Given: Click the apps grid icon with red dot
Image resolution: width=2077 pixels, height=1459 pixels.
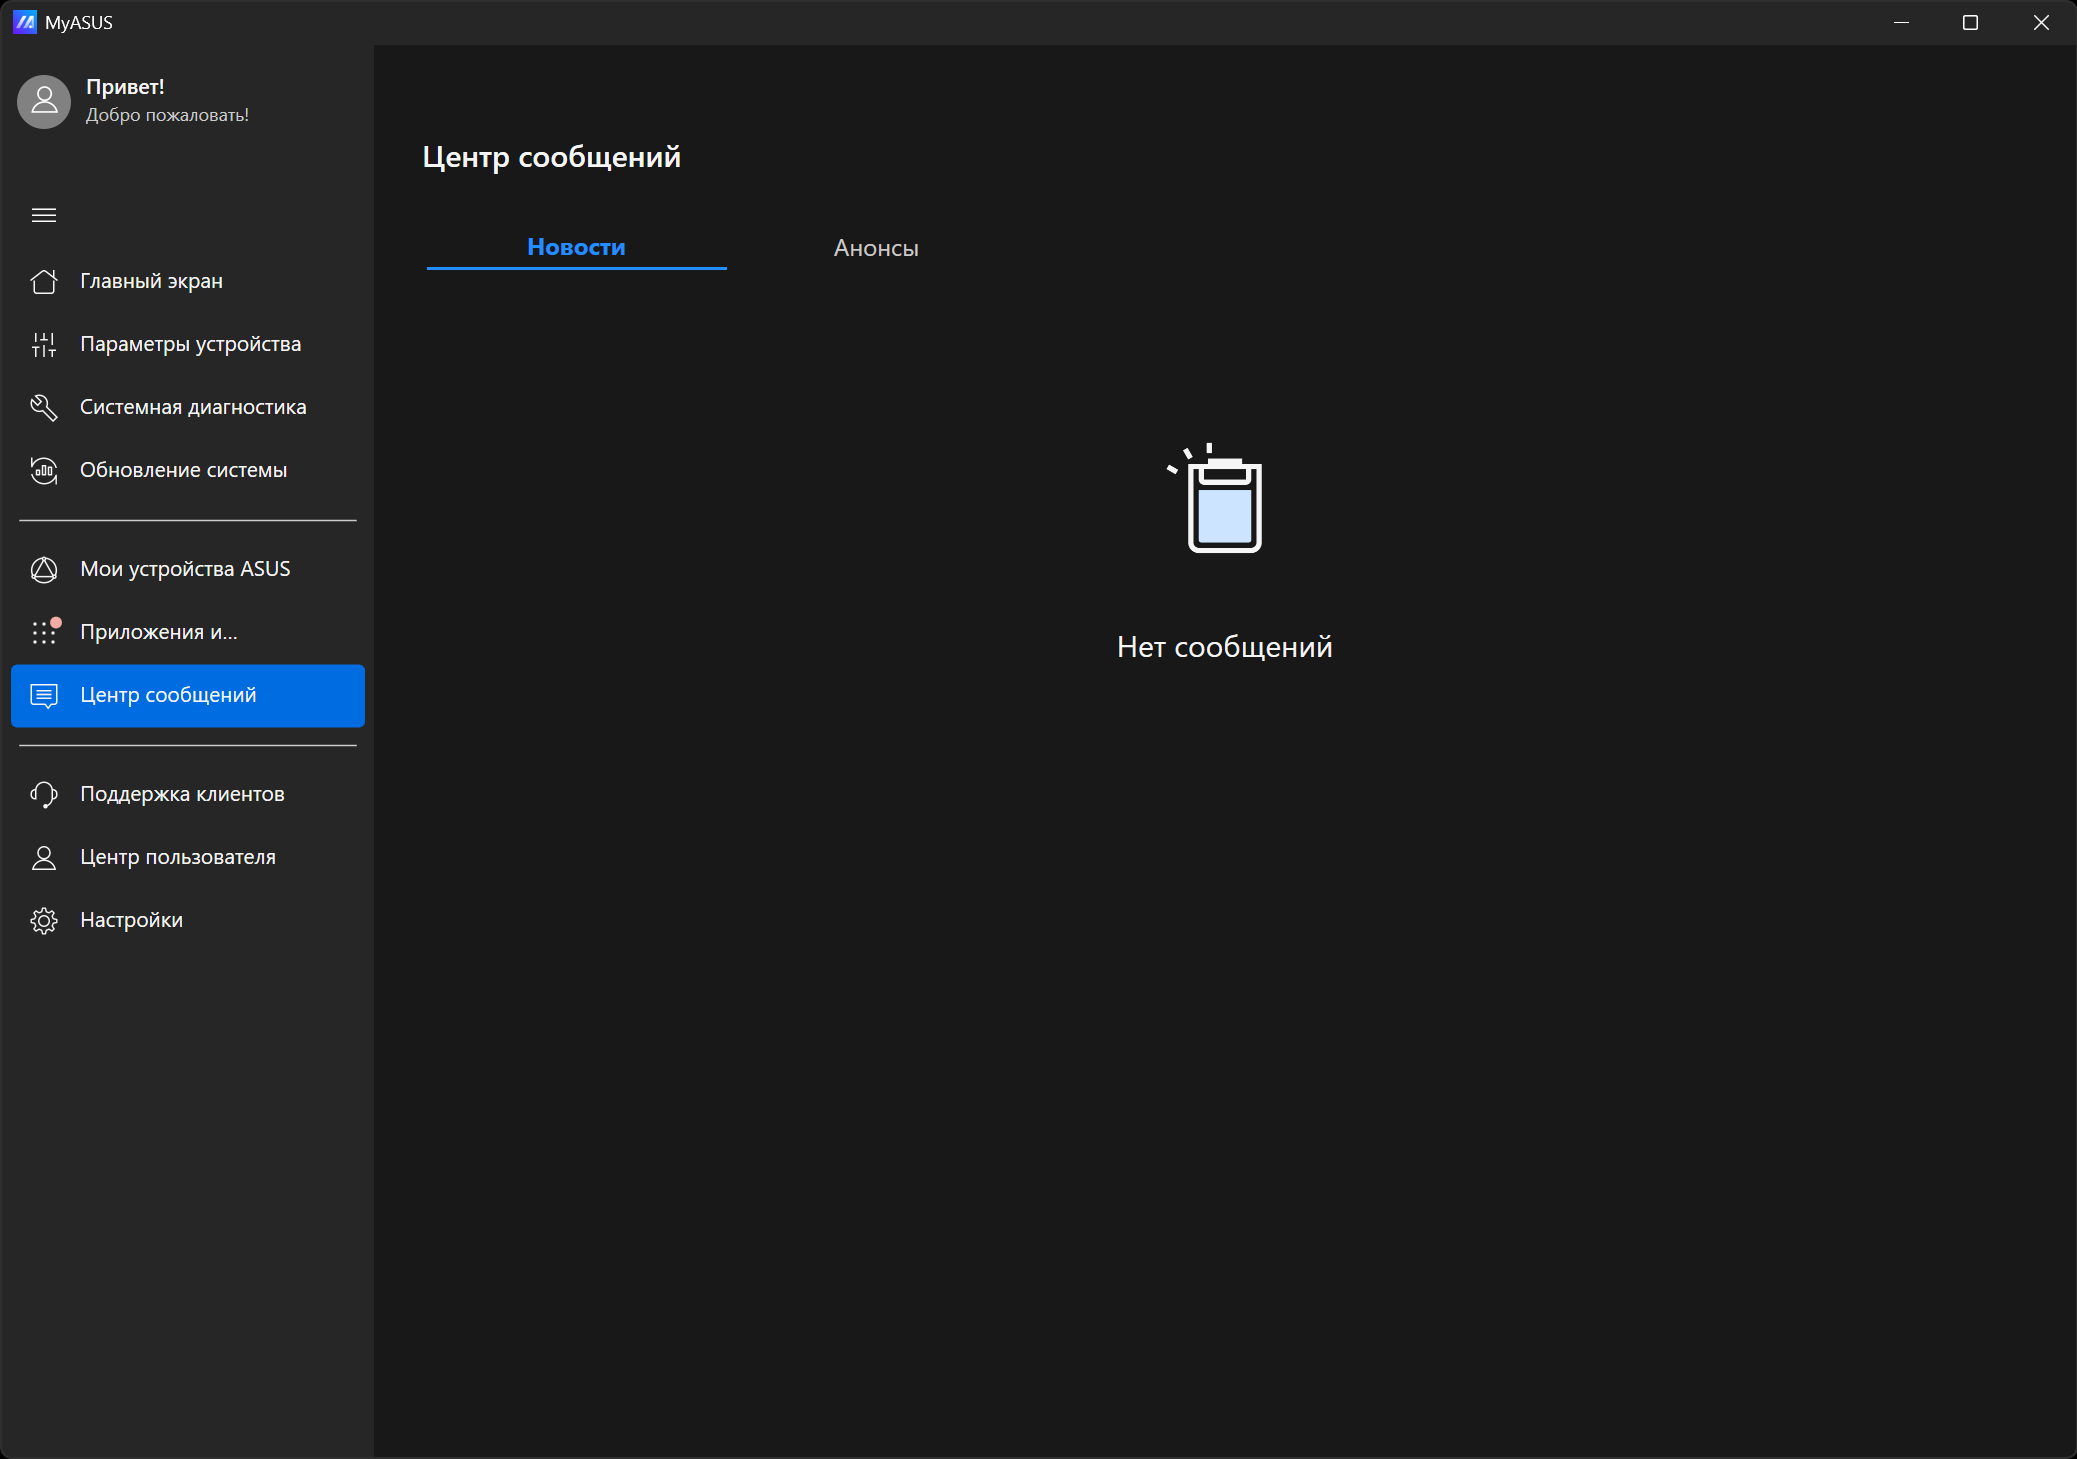Looking at the screenshot, I should pos(44,632).
